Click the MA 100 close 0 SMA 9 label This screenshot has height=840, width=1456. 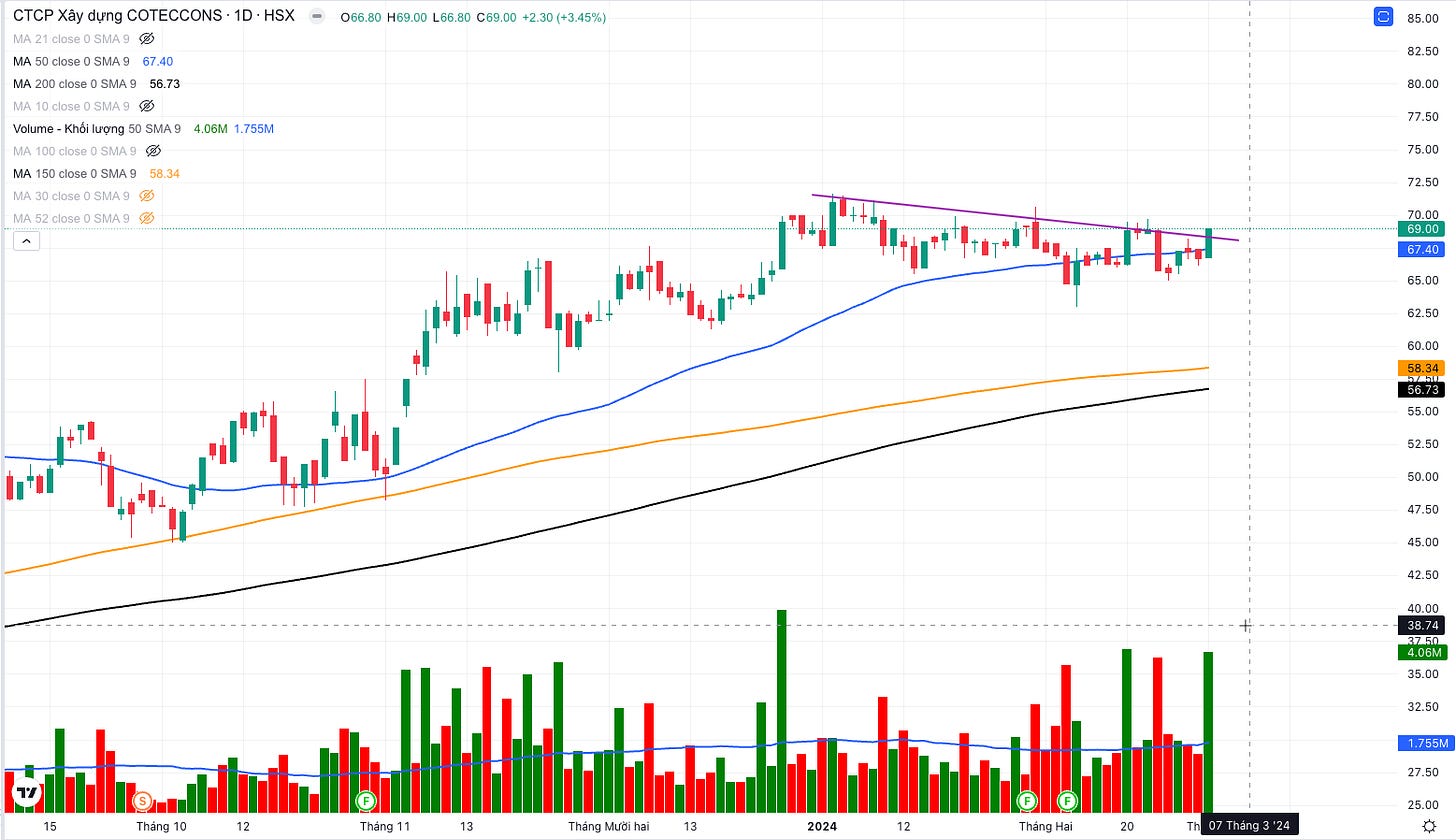75,151
